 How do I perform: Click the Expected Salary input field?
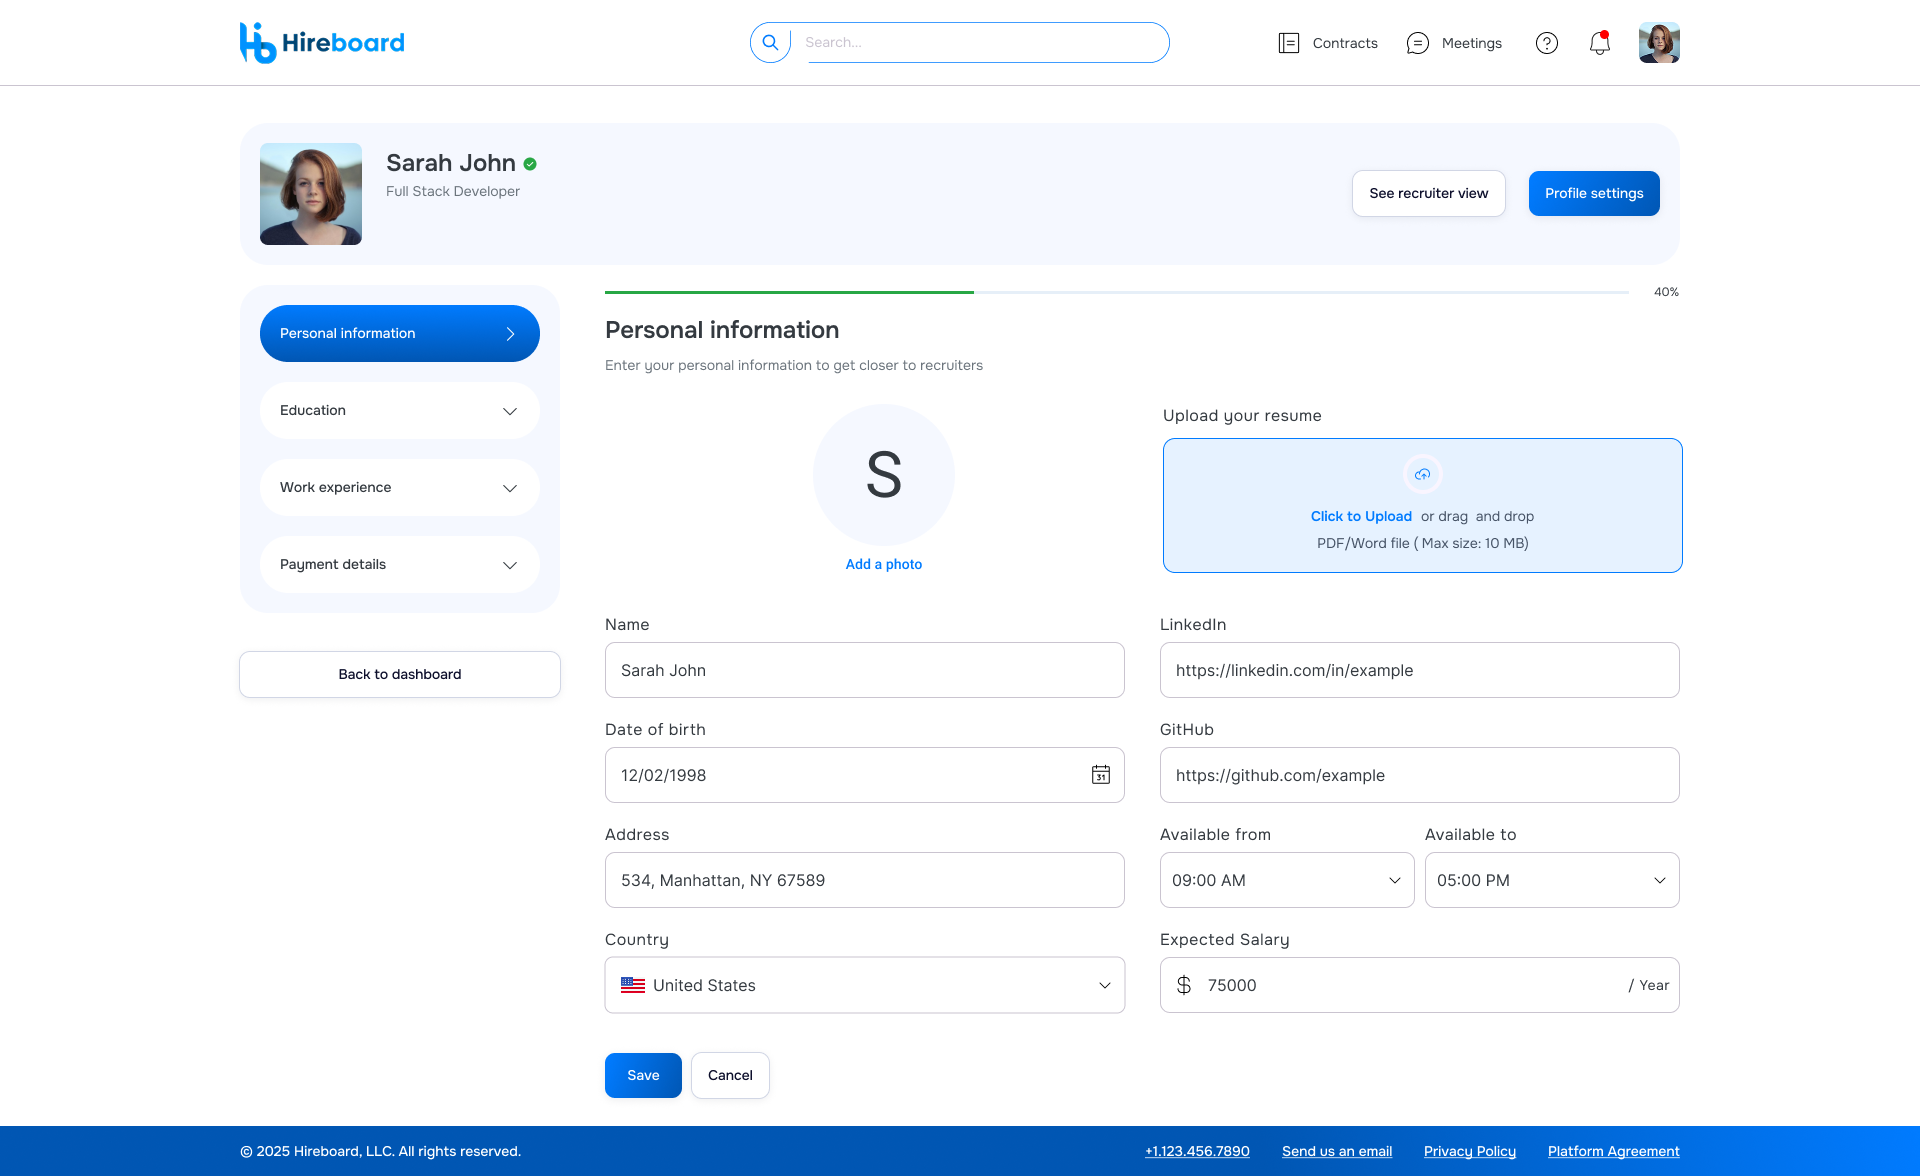pos(1410,985)
